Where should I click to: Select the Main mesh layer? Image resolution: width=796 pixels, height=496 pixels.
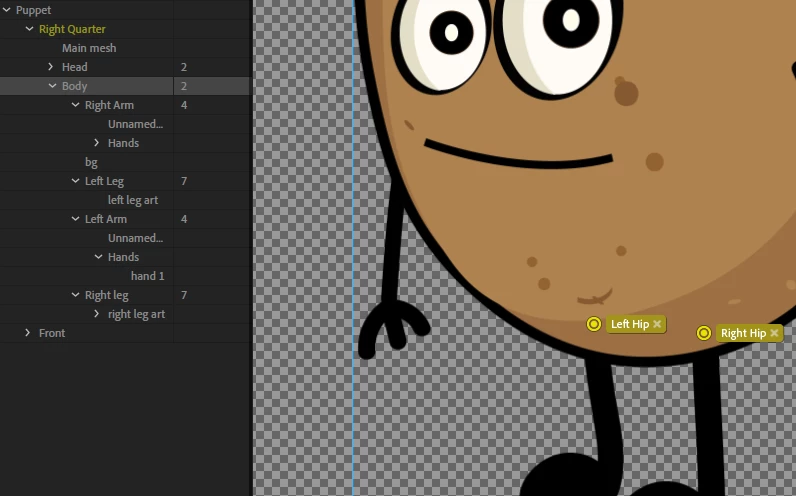pos(89,48)
